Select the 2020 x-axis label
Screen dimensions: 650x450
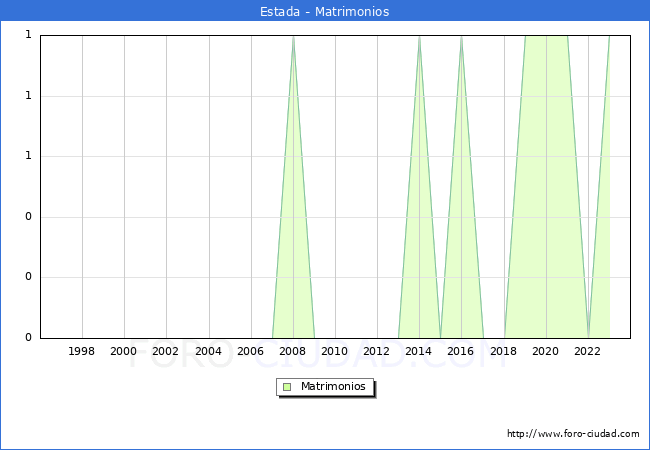point(546,351)
